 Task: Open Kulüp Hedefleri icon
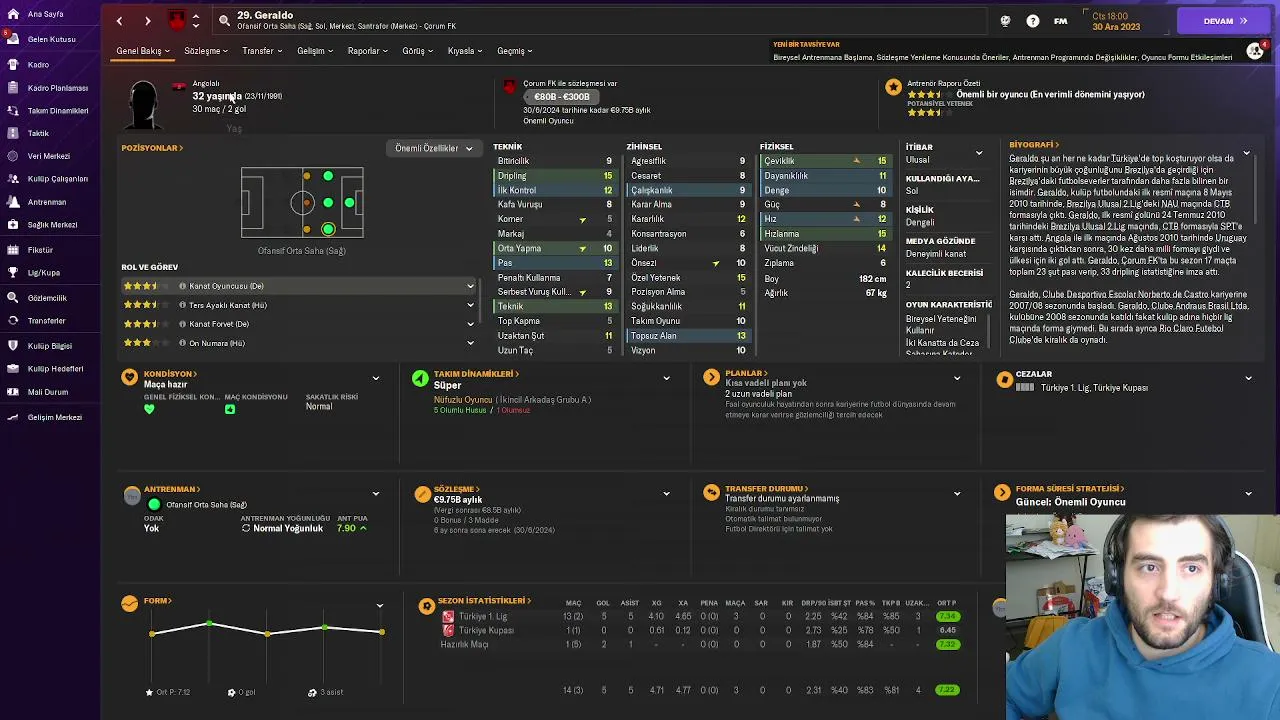(x=12, y=369)
